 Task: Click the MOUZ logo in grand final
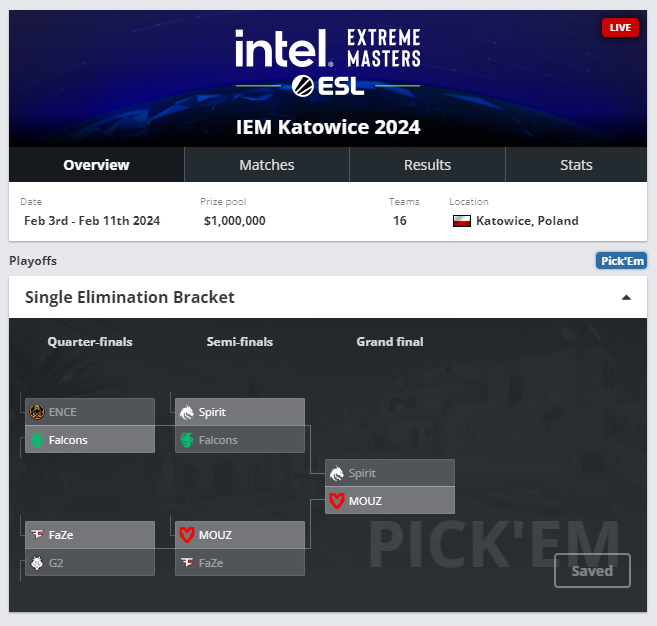coord(337,501)
